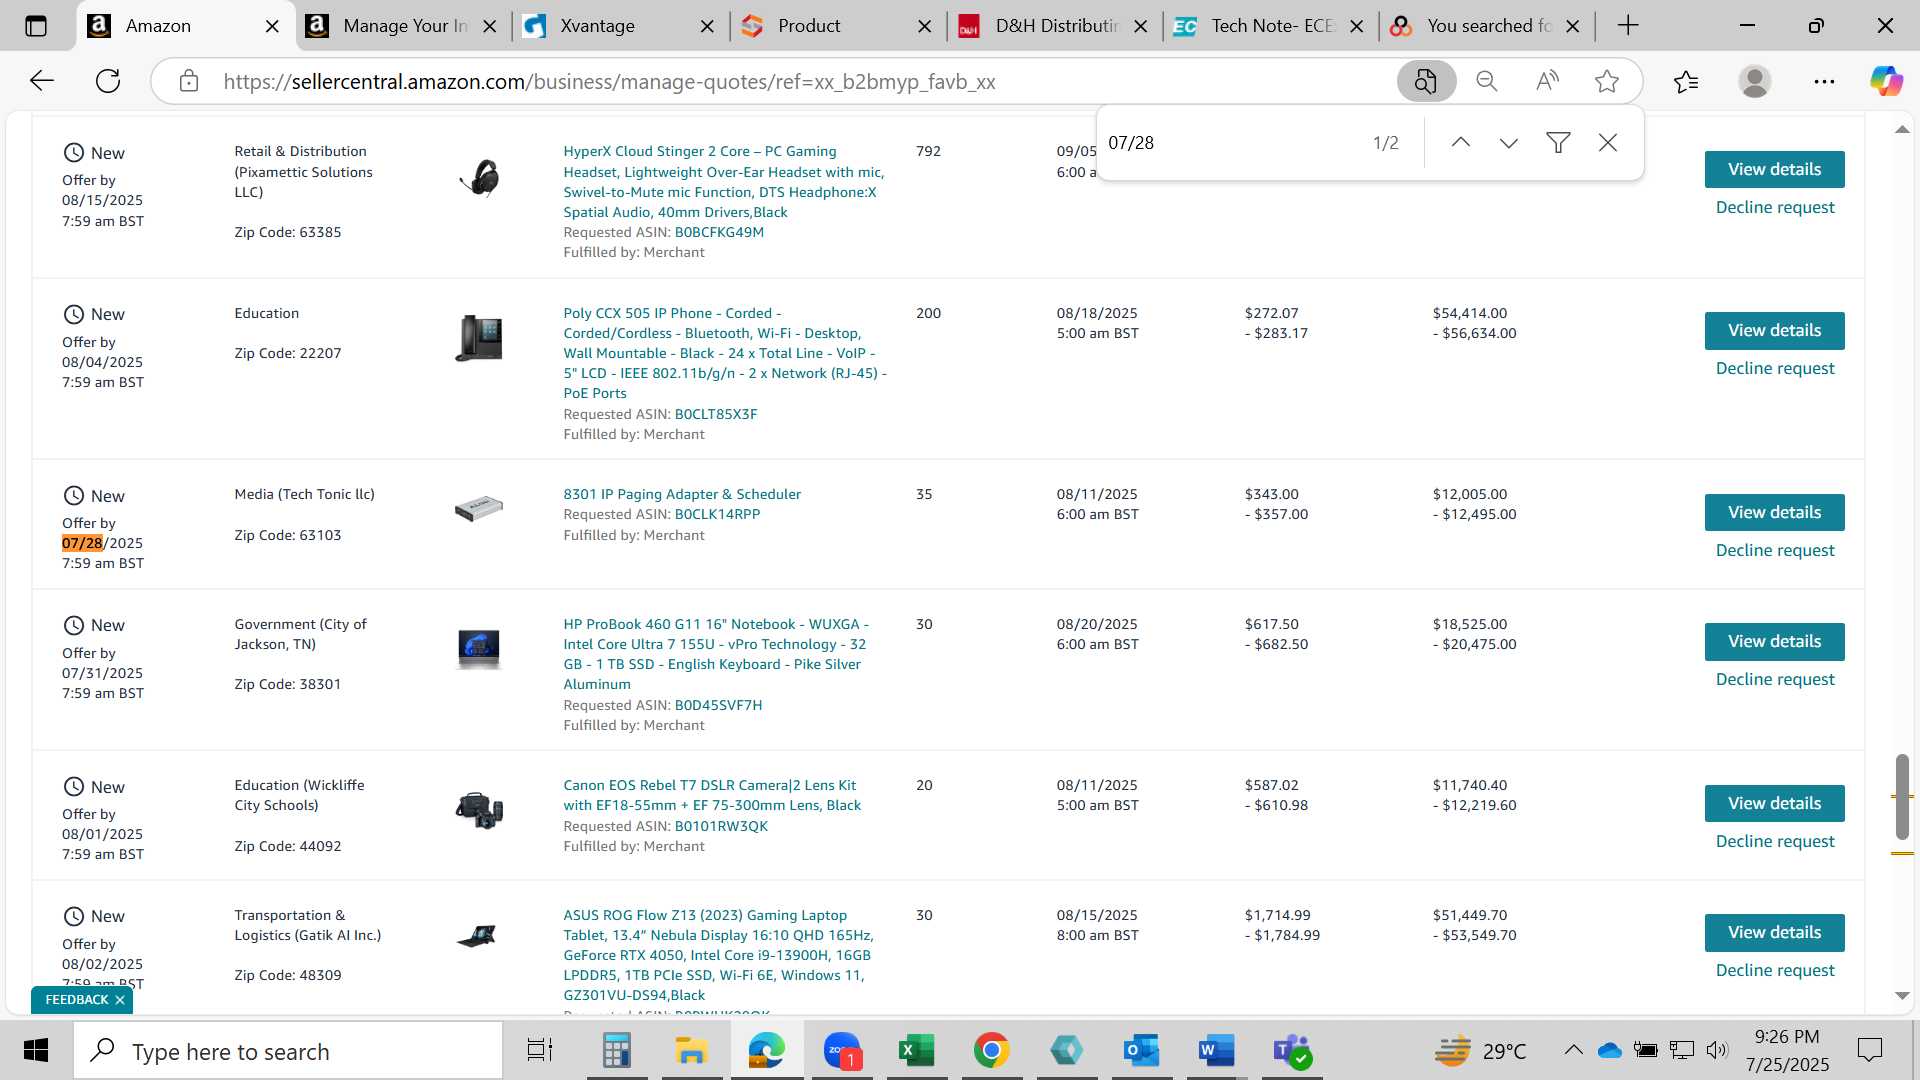Screen dimensions: 1920x1080
Task: Reload the current page
Action: pyautogui.click(x=108, y=81)
